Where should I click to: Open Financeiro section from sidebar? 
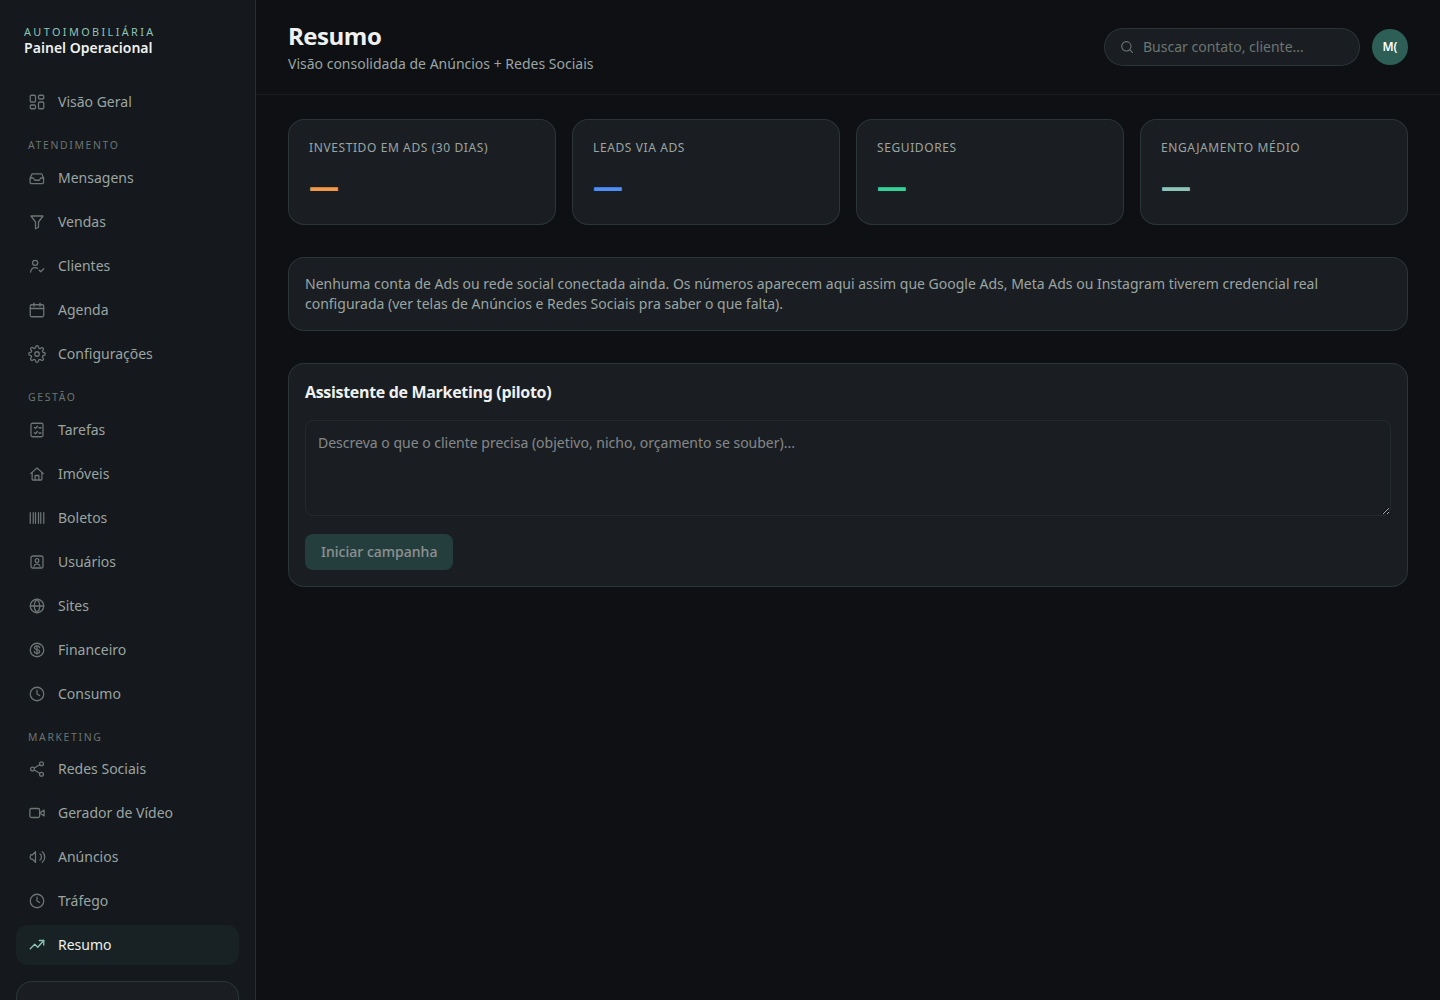(x=127, y=650)
